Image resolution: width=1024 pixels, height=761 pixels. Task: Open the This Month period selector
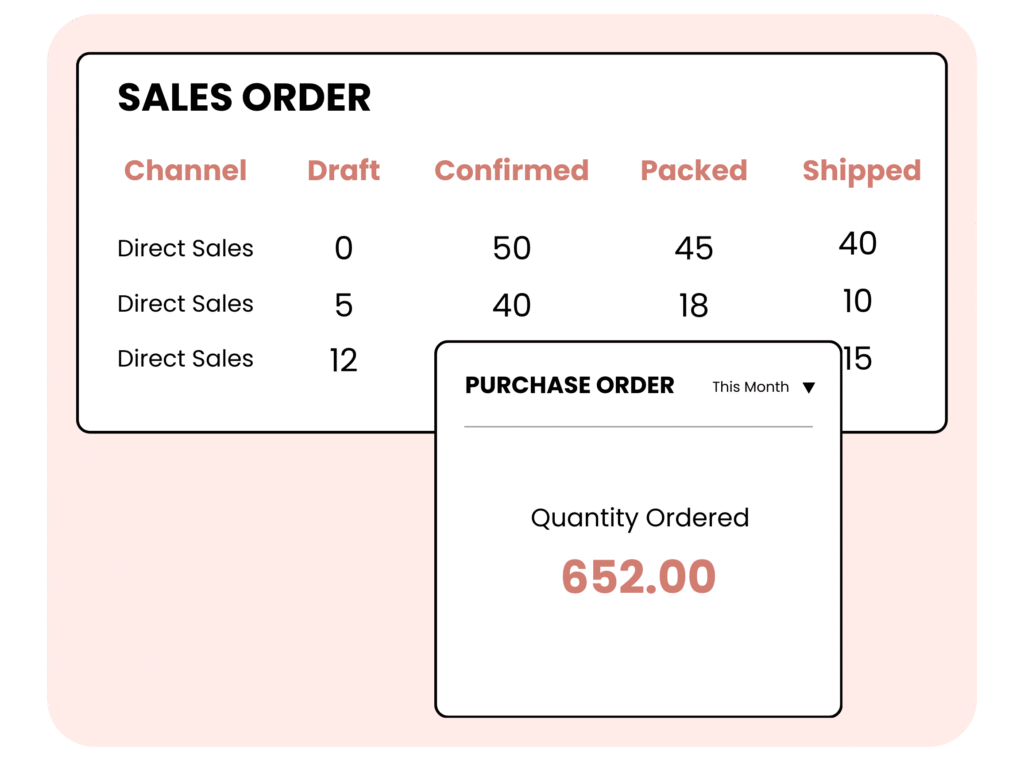click(x=751, y=387)
